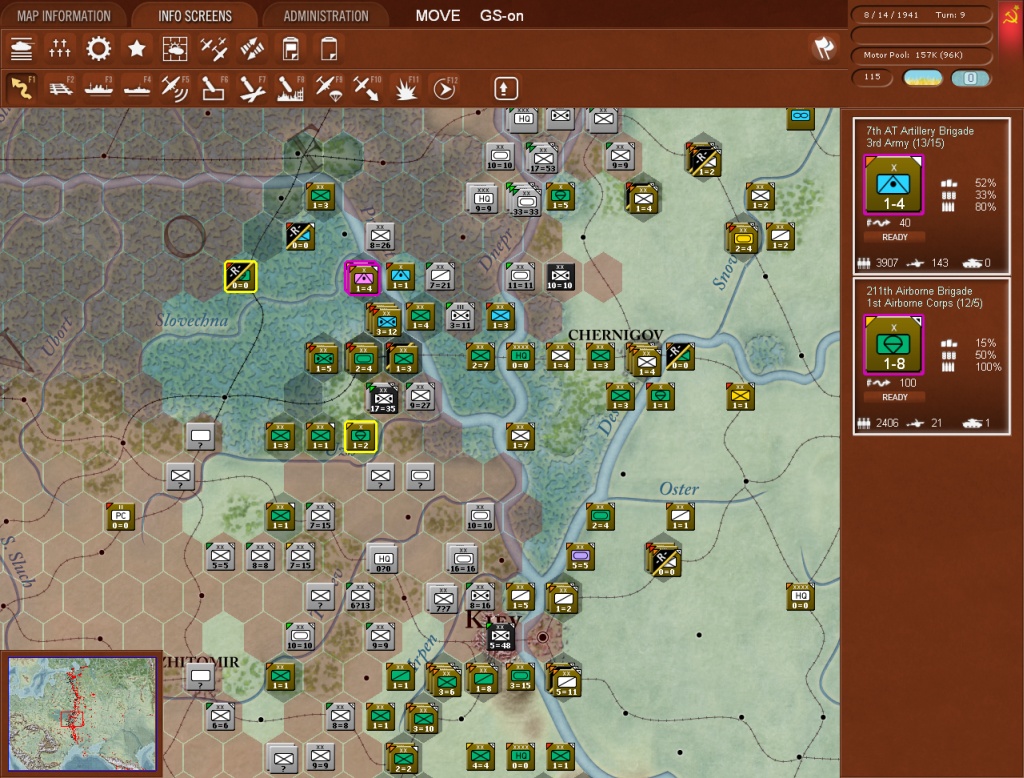Viewport: 1024px width, 778px height.
Task: Select Amphibious transport mode (F4)
Action: (x=137, y=88)
